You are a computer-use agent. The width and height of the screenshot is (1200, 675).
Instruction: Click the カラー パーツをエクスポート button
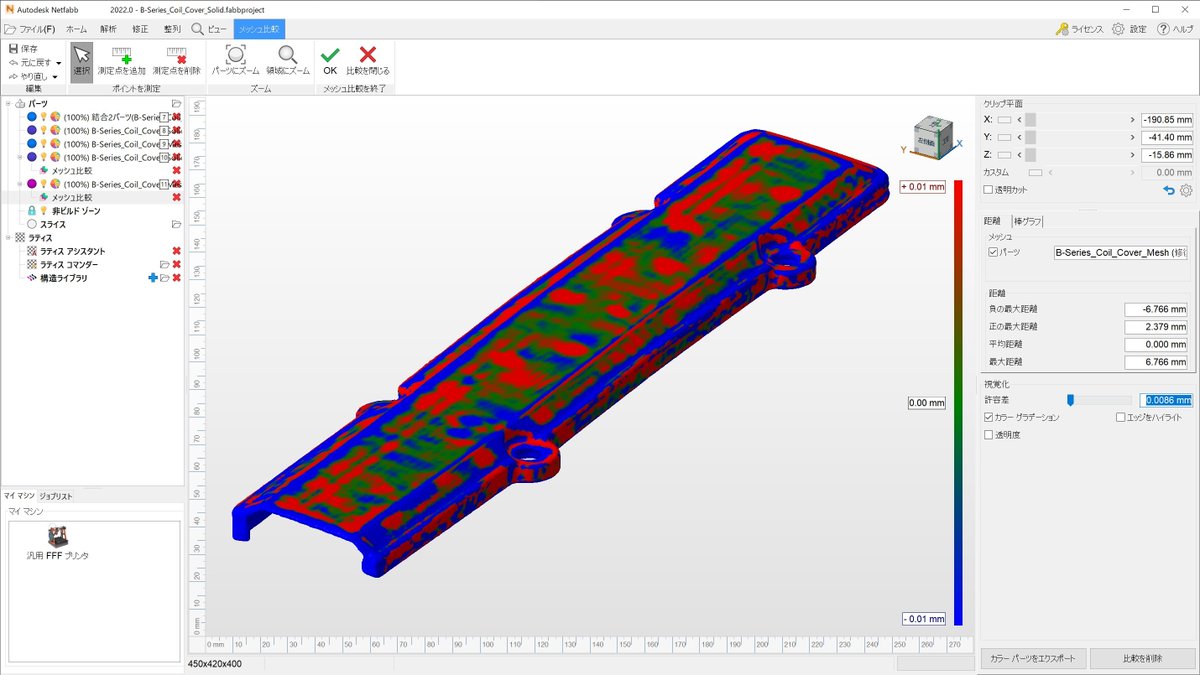pyautogui.click(x=1031, y=658)
